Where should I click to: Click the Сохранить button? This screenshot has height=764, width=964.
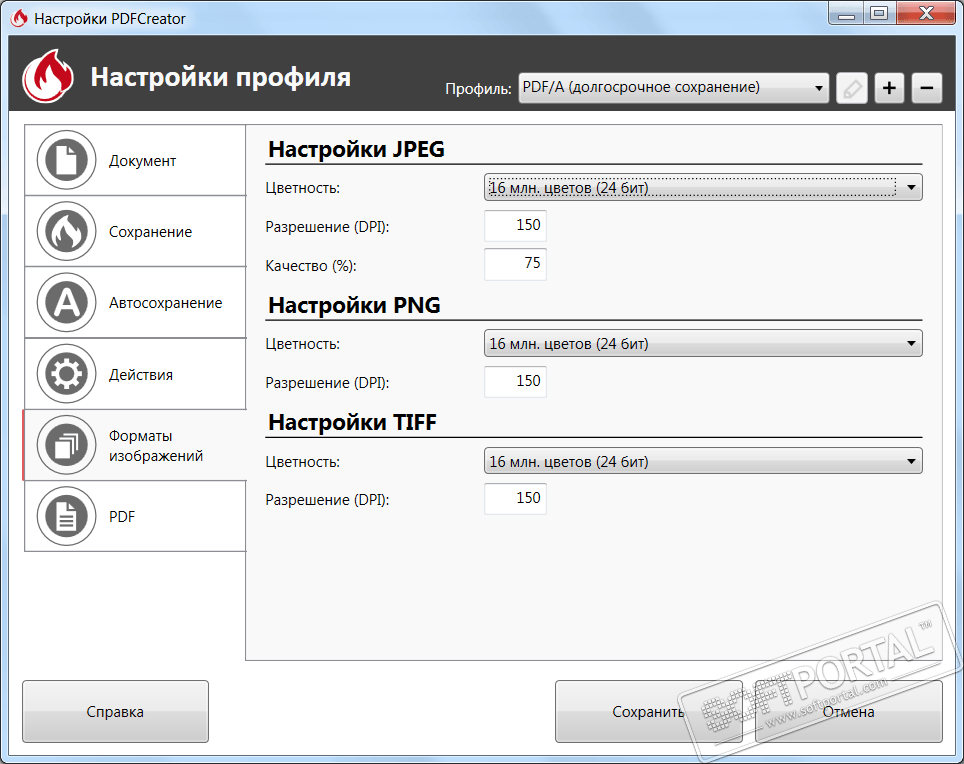click(649, 711)
